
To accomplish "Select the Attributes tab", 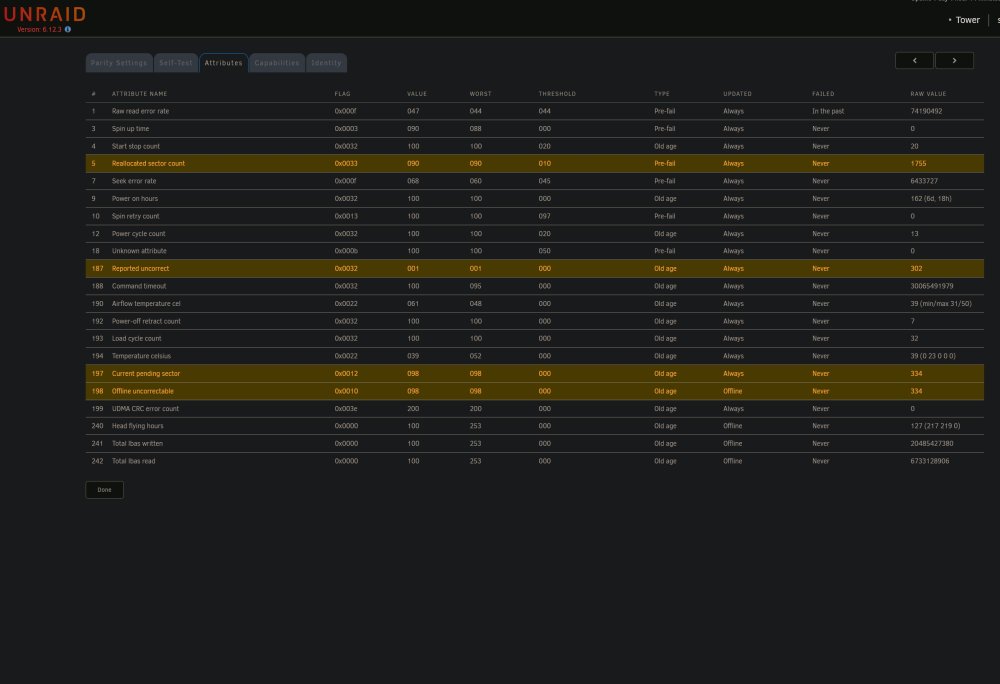I will (x=223, y=63).
